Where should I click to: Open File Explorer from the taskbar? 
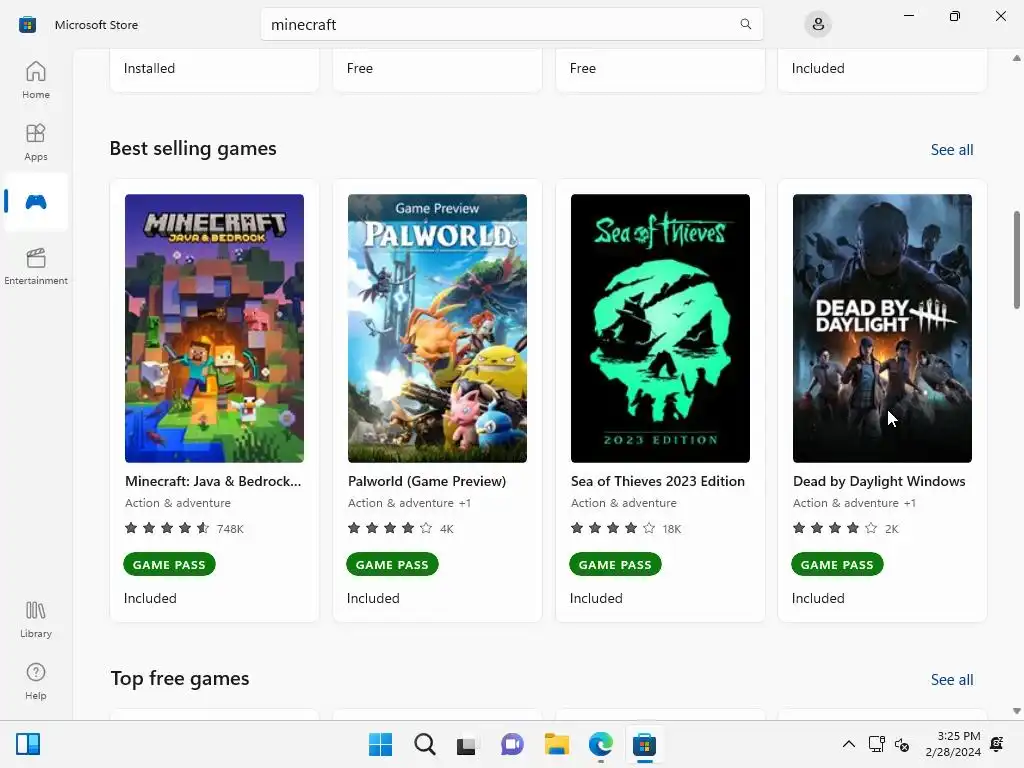point(556,744)
